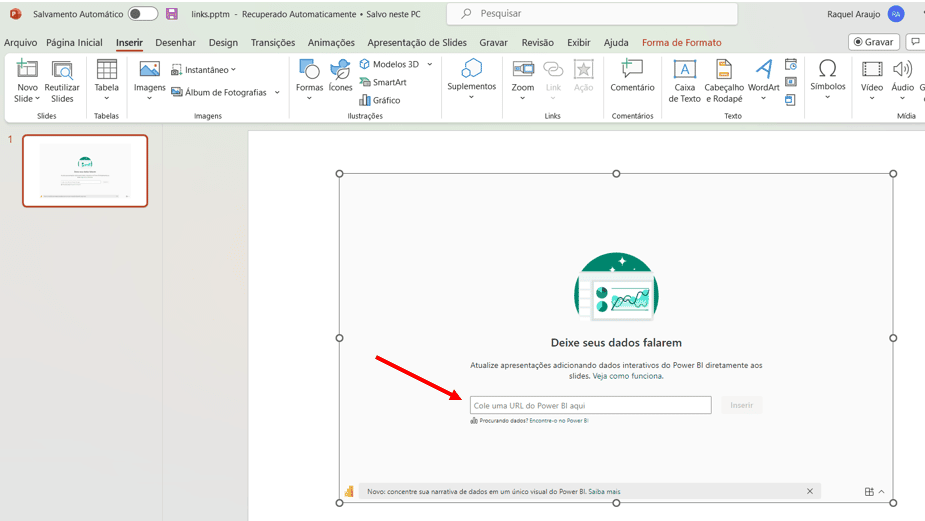Click the Power BI URL input field
This screenshot has width=925, height=521.
point(591,405)
